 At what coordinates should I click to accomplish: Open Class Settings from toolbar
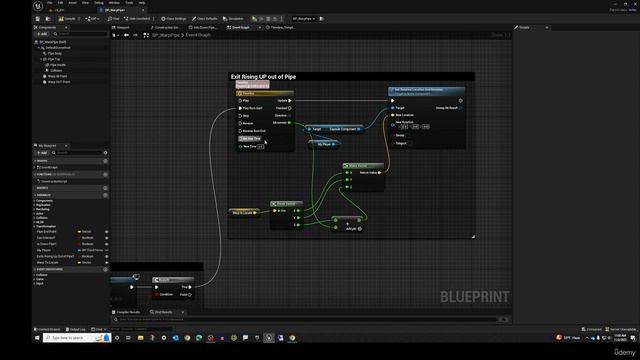pyautogui.click(x=173, y=19)
